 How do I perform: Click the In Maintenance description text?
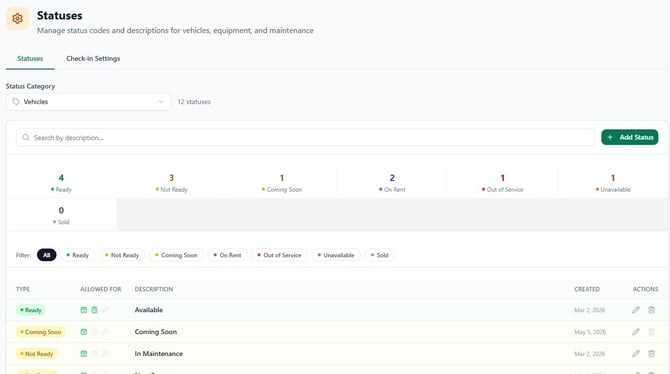tap(159, 353)
